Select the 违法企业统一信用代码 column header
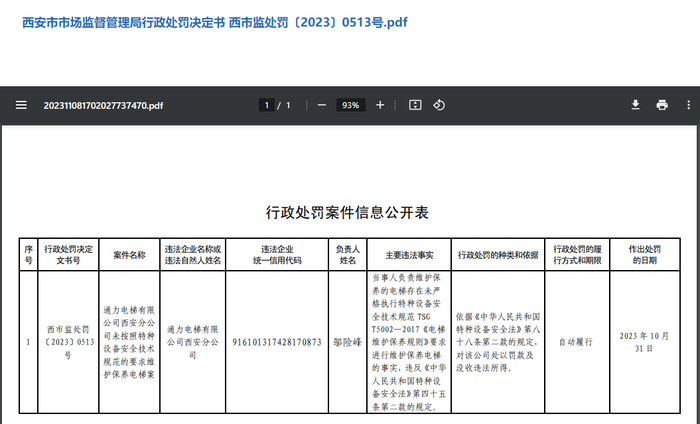This screenshot has width=700, height=424. [277, 255]
